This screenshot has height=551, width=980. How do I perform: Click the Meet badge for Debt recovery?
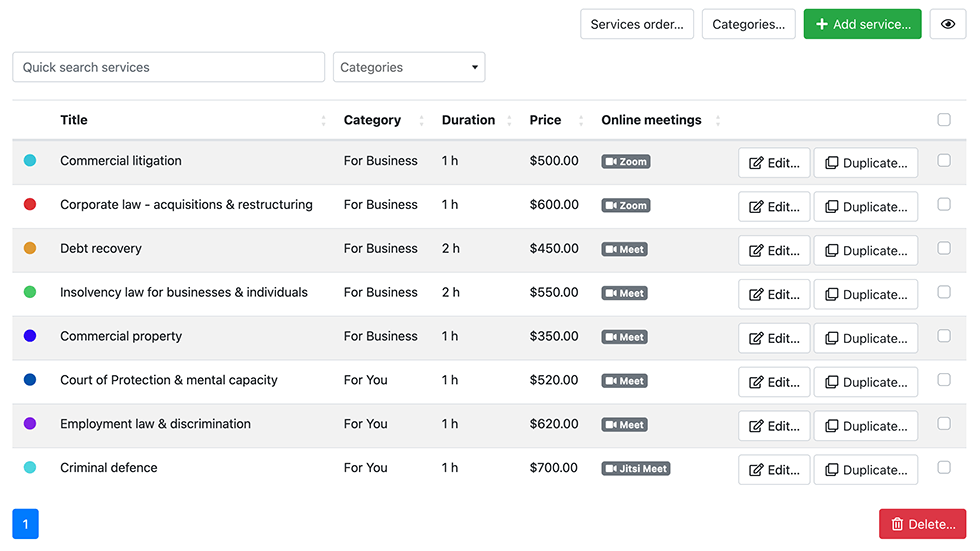click(x=624, y=249)
